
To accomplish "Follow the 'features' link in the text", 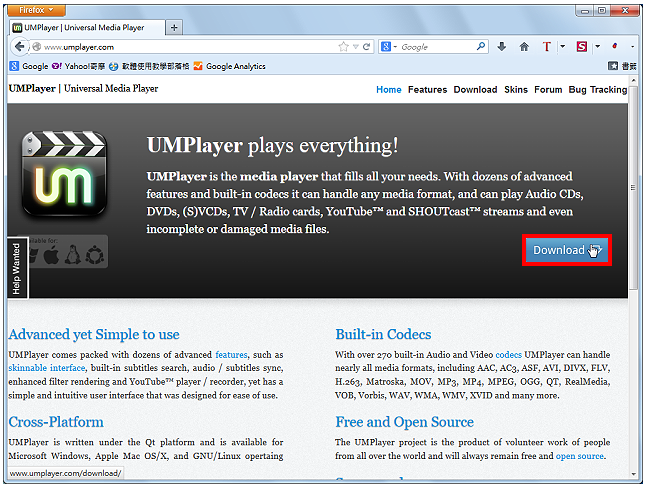I will pyautogui.click(x=231, y=355).
